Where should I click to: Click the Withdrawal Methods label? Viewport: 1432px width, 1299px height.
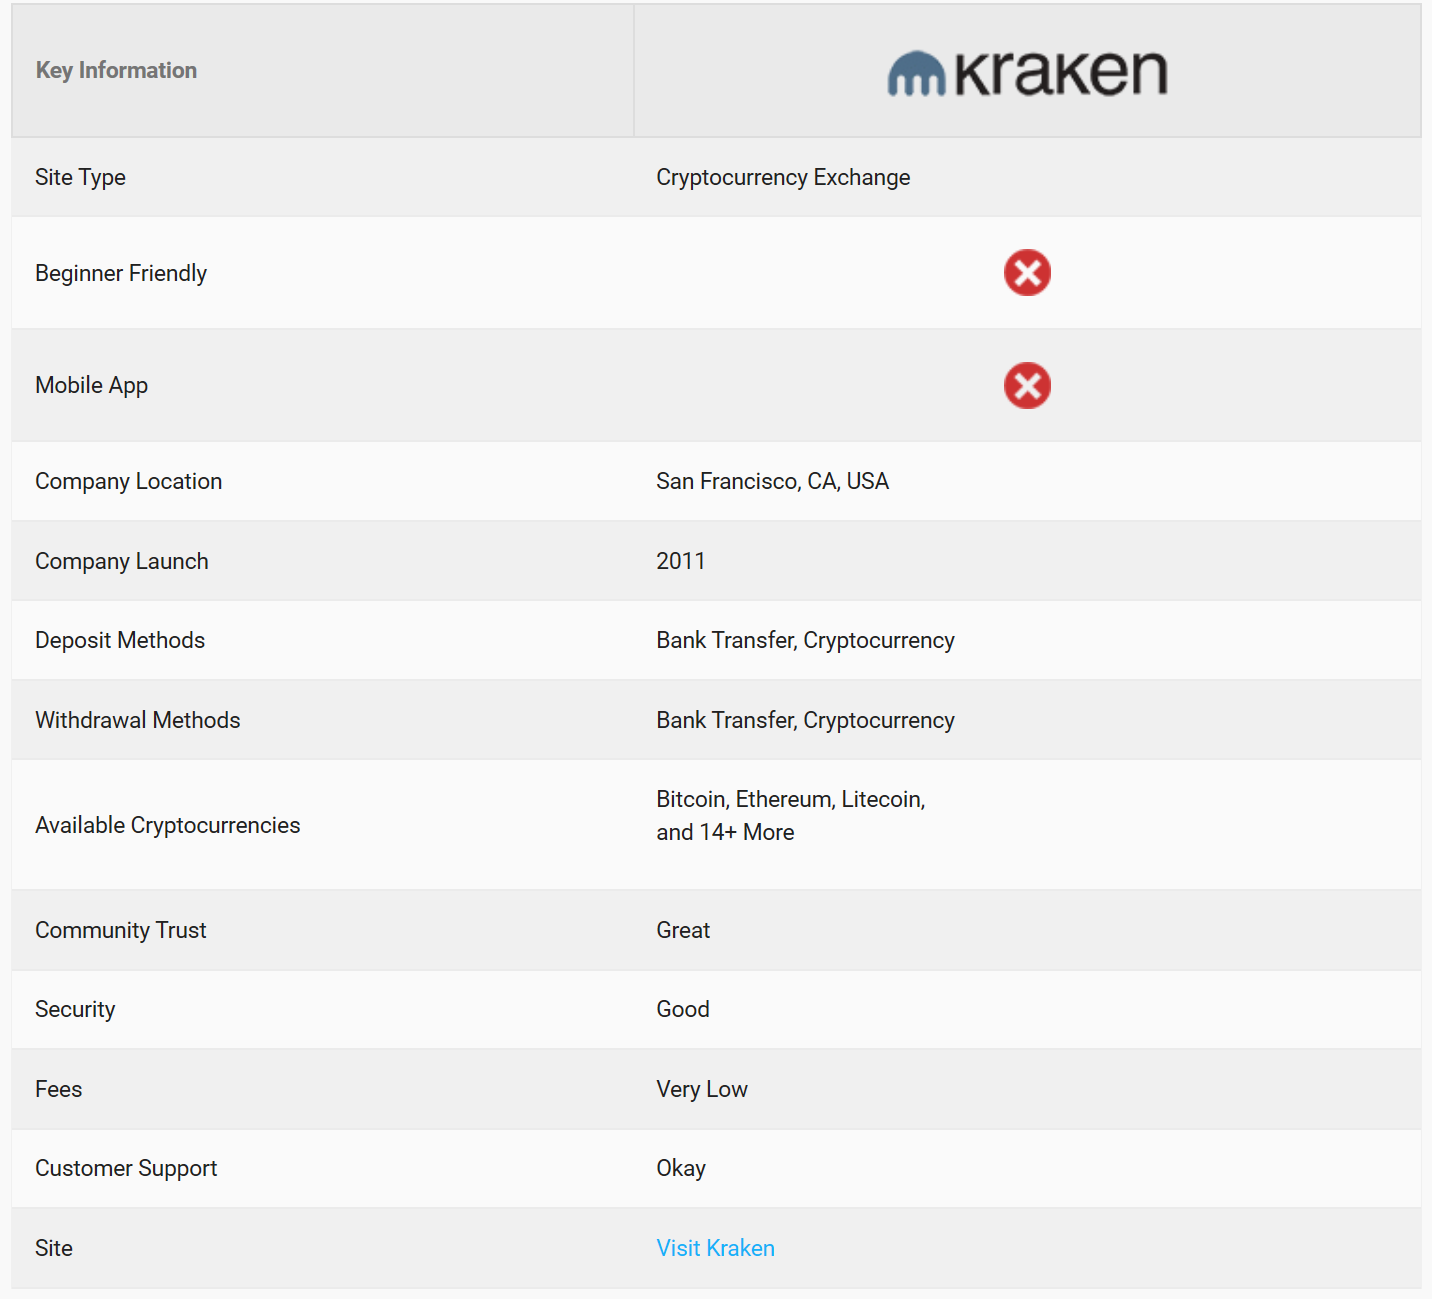coord(138,720)
